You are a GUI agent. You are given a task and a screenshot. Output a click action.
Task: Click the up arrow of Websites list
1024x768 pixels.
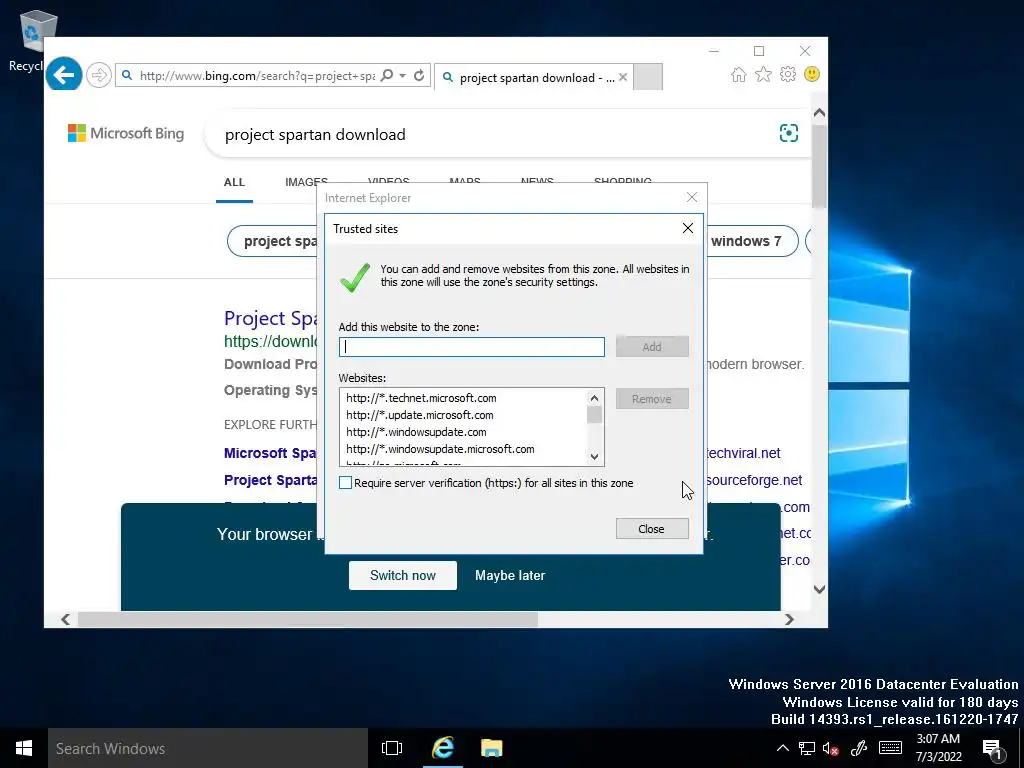click(594, 398)
